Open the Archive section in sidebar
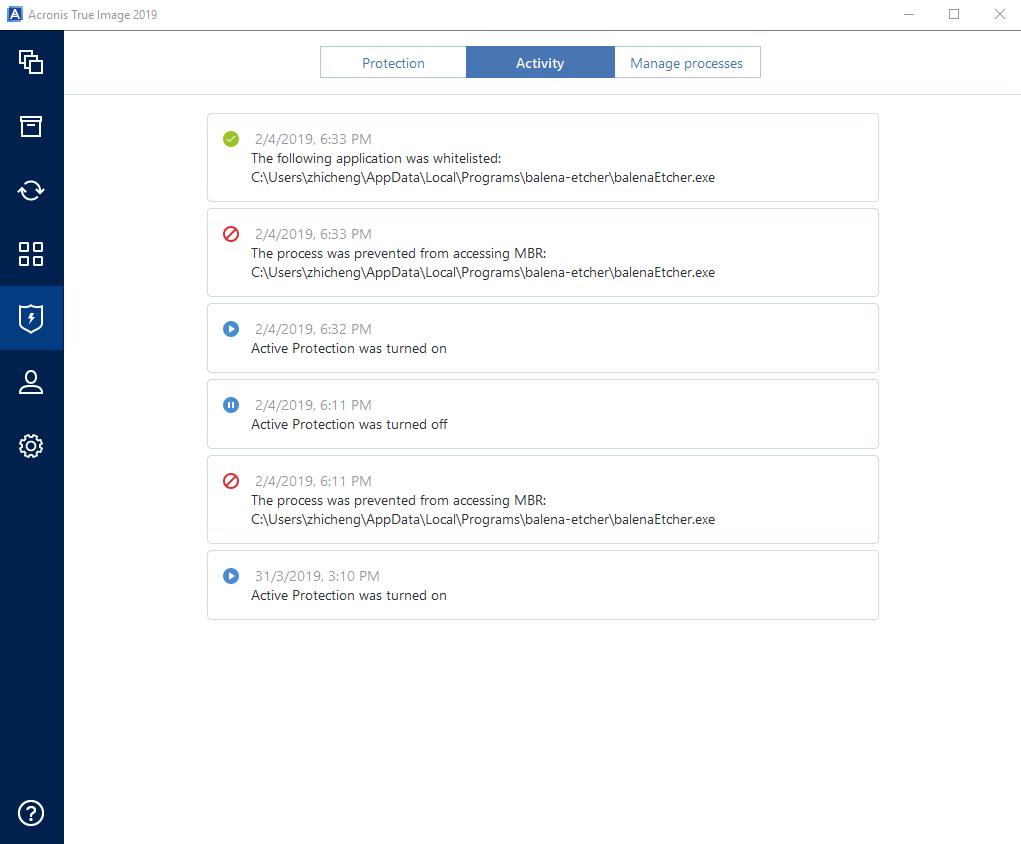 pos(31,126)
